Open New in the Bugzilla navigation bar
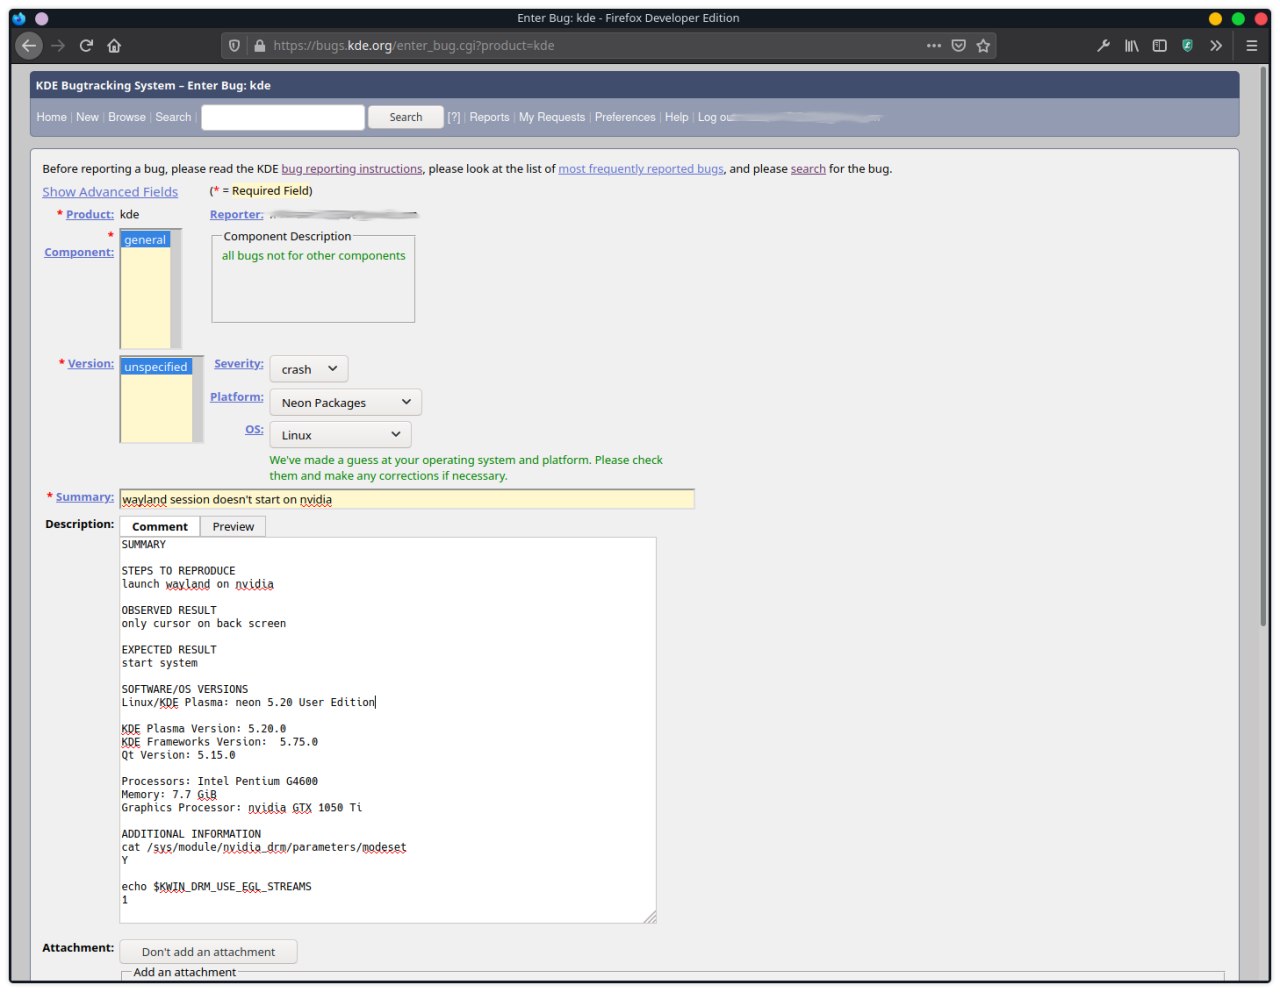1280x992 pixels. click(88, 117)
